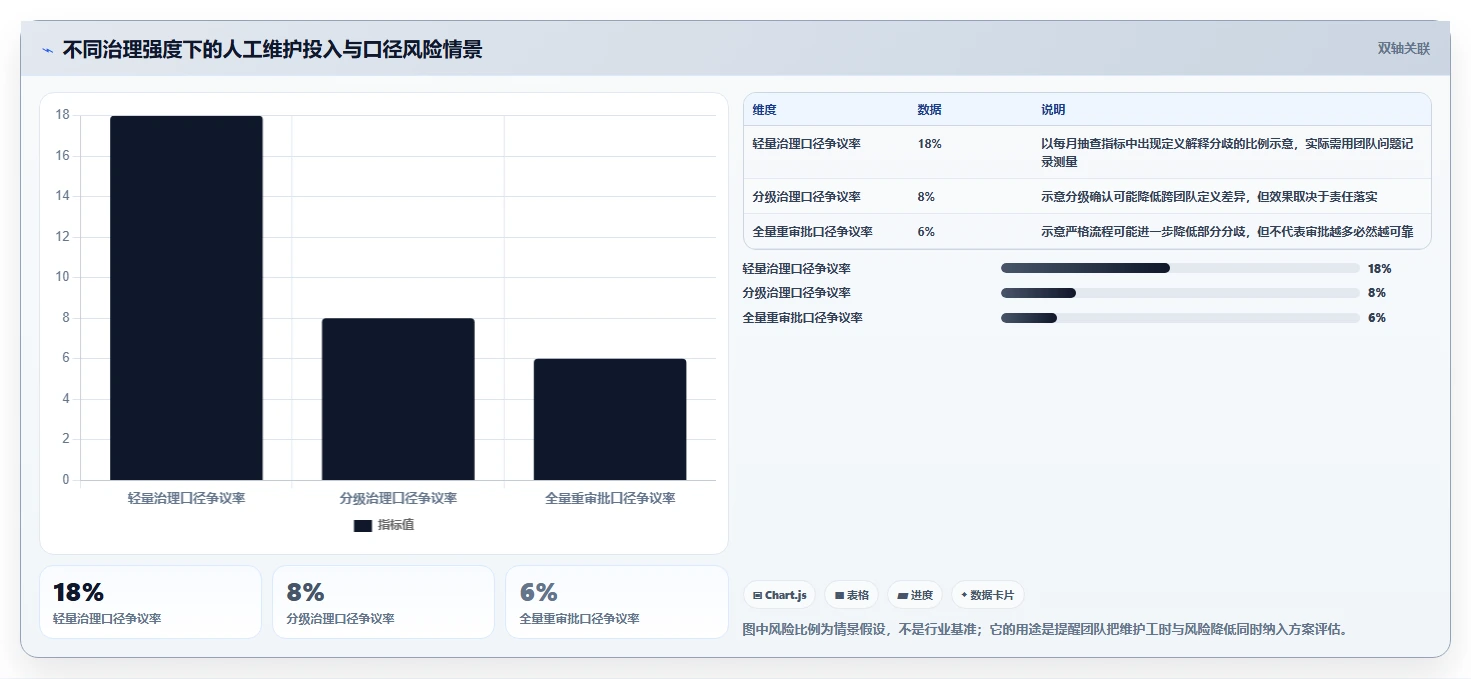The width and height of the screenshot is (1471, 679).
Task: Click the 轻量治理口径争议率 progress row label
Action: tap(797, 269)
